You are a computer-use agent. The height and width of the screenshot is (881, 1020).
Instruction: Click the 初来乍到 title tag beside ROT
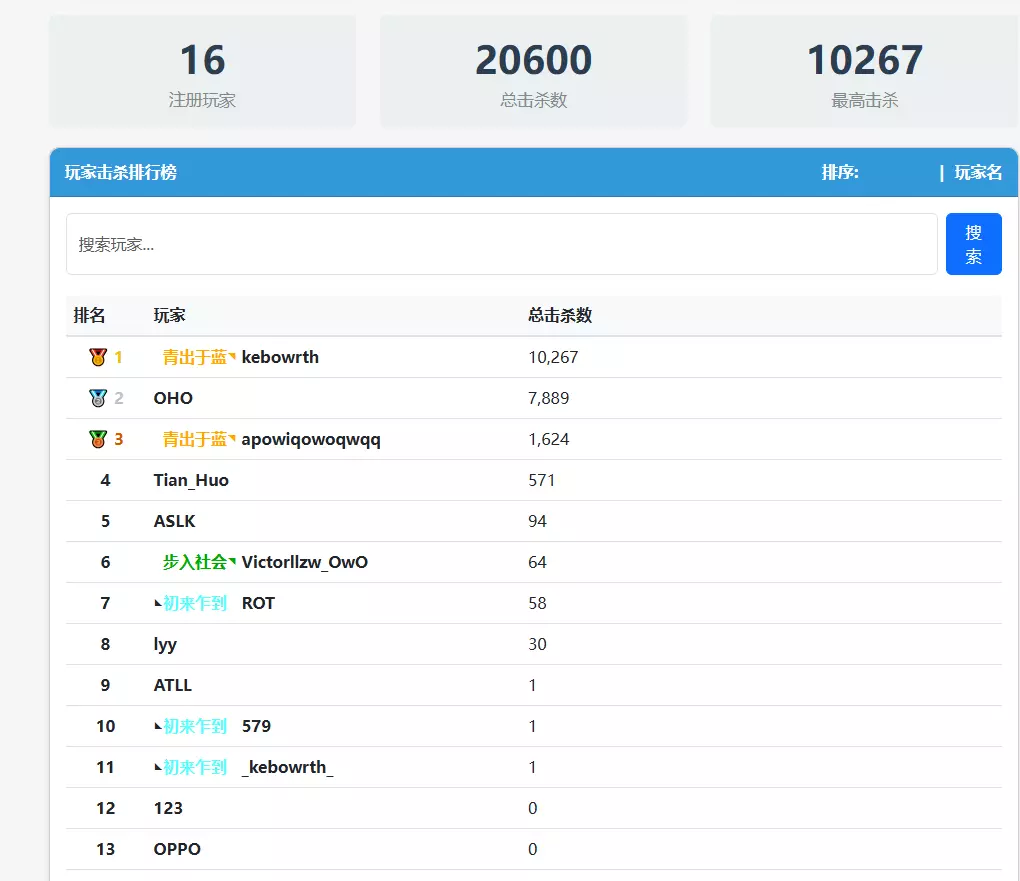coord(191,603)
